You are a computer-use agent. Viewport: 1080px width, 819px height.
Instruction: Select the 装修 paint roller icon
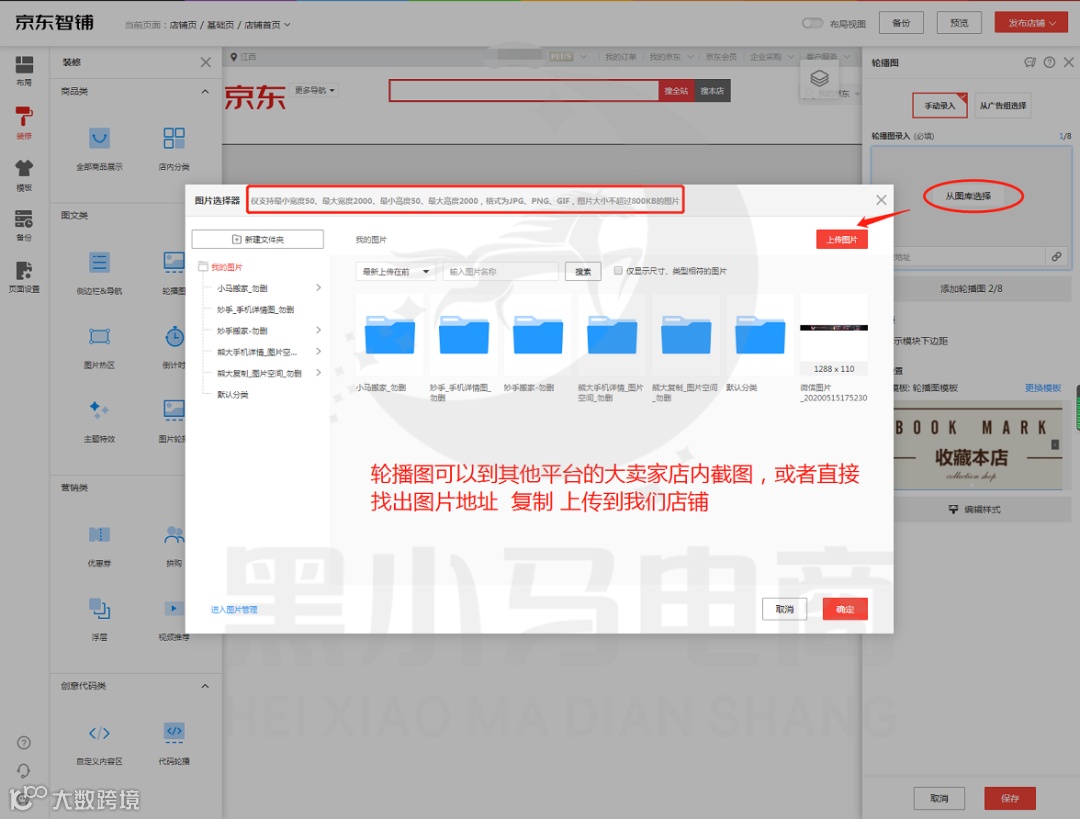(x=24, y=117)
